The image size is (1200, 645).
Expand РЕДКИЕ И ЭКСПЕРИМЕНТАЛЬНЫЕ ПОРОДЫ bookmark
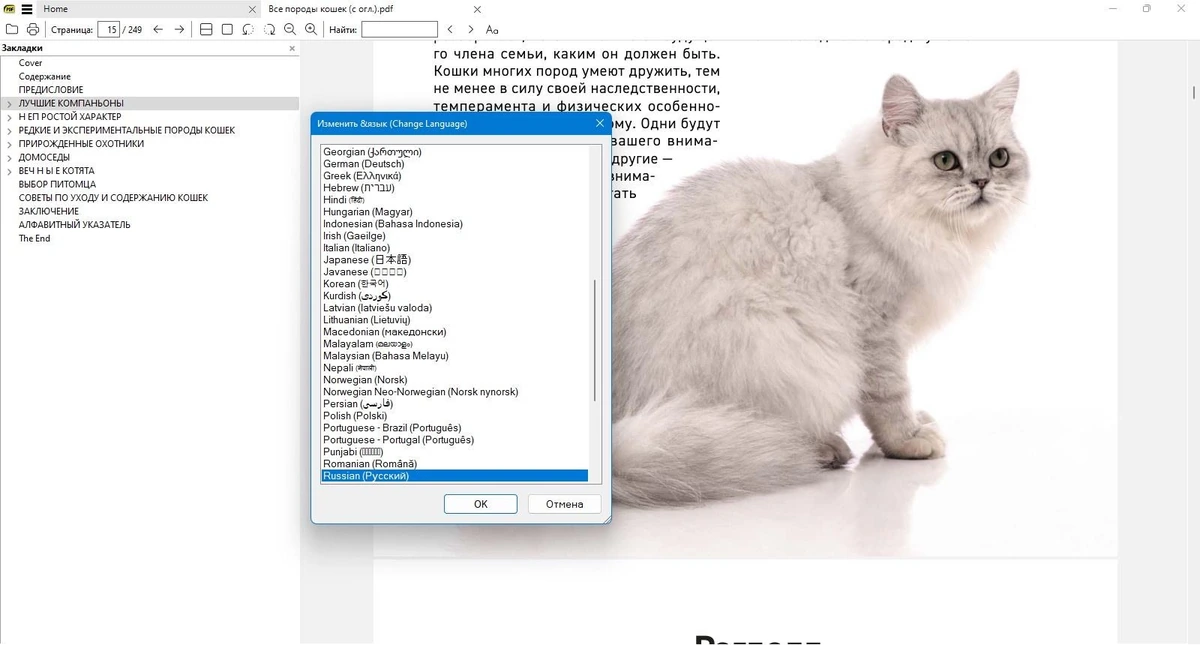10,131
